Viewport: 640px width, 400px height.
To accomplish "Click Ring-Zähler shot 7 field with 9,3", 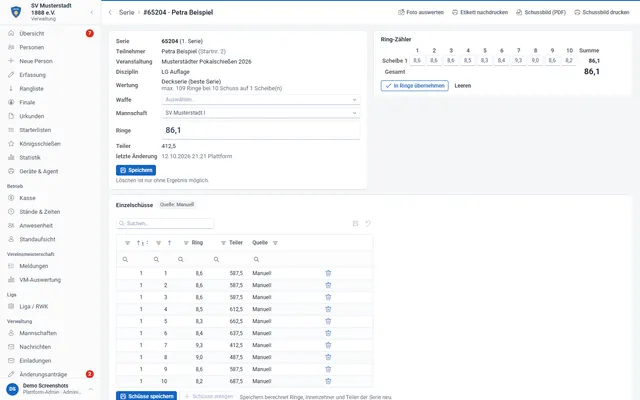I will (518, 60).
